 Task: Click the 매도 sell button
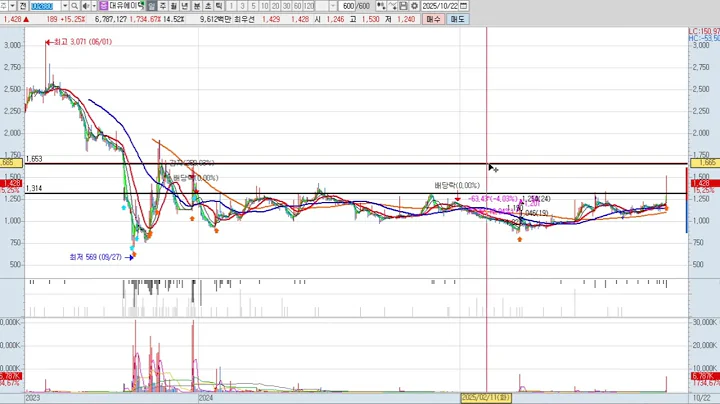click(457, 19)
